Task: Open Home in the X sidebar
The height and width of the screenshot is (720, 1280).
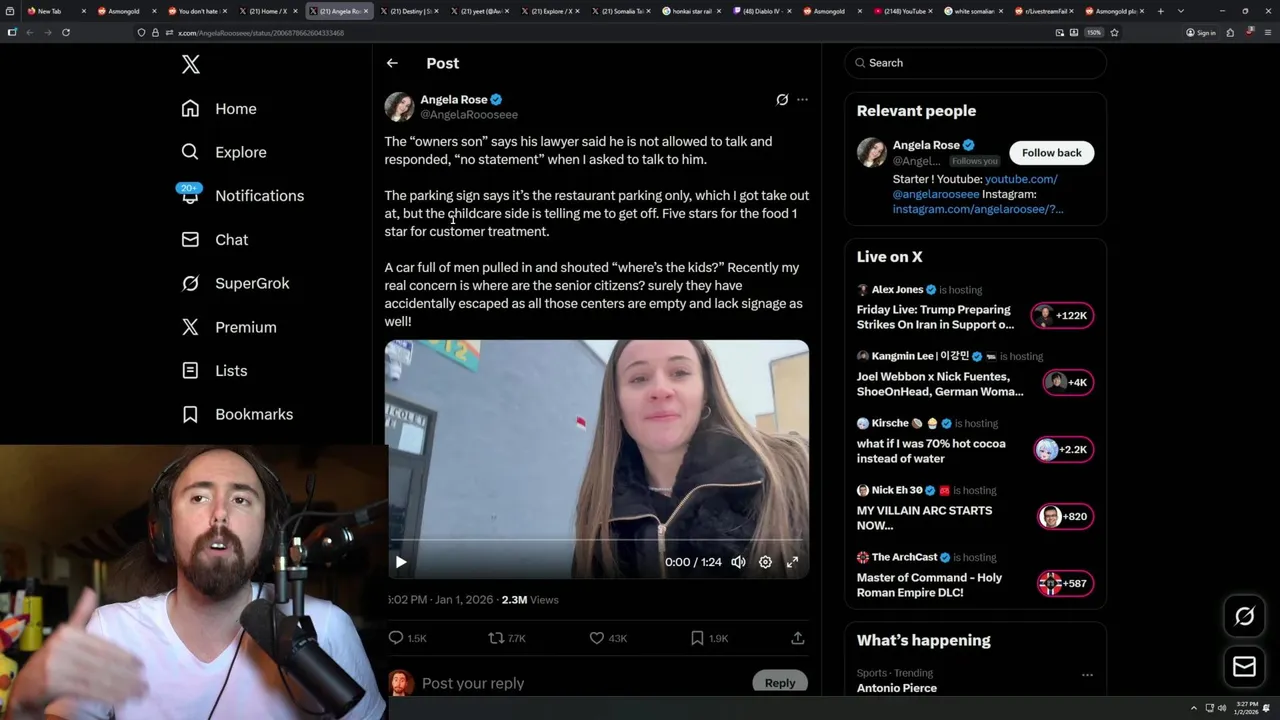Action: coord(219,109)
